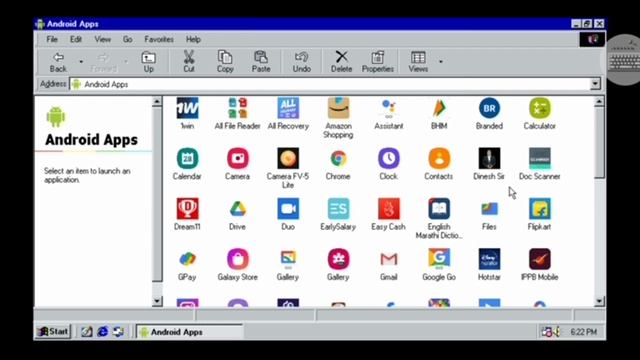Open the GPay app
Viewport: 640px width, 360px height.
click(187, 259)
